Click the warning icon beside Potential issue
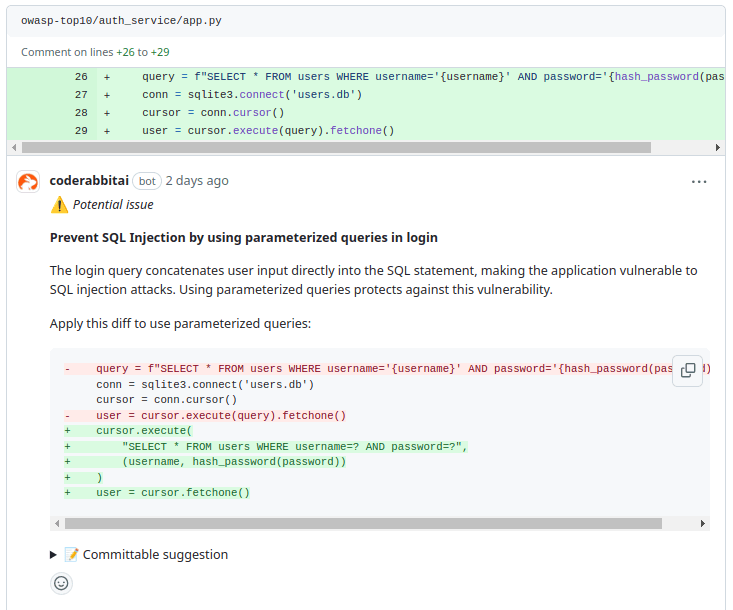 click(x=59, y=205)
